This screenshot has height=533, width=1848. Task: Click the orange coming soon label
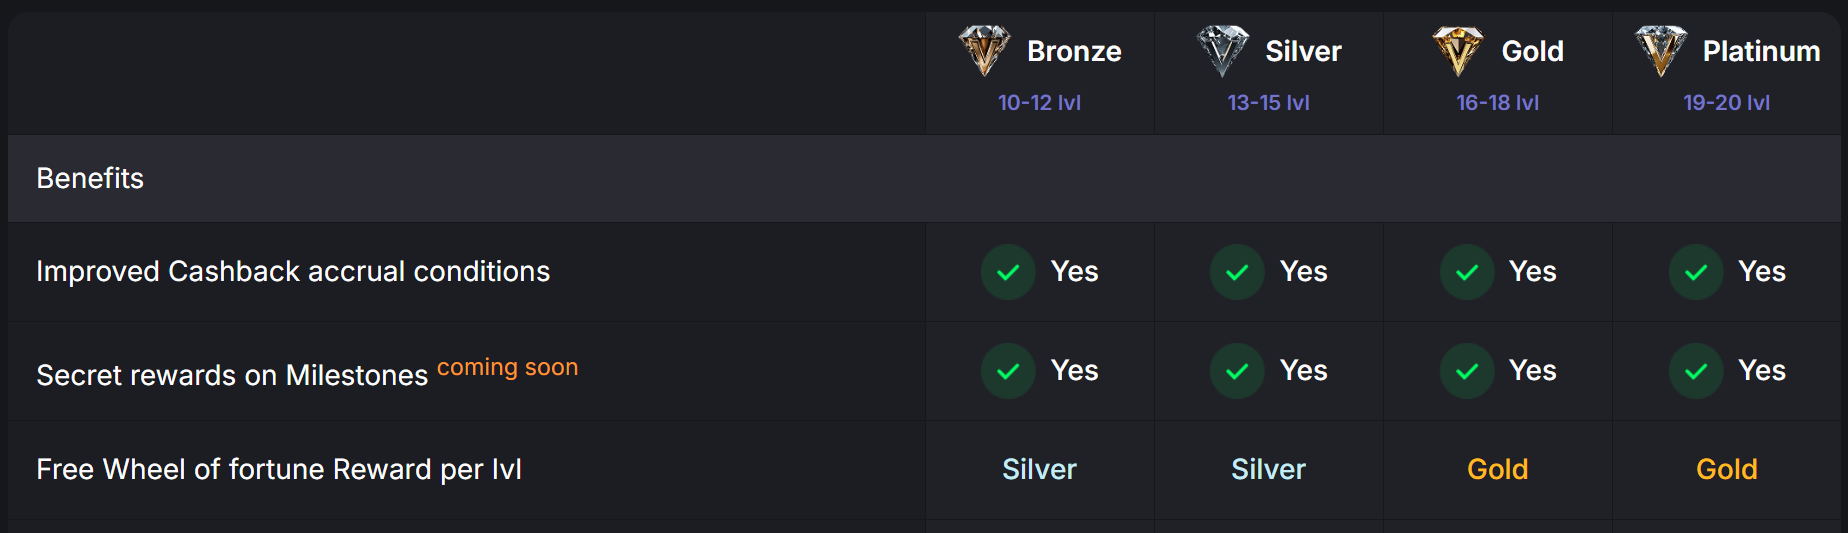coord(507,367)
